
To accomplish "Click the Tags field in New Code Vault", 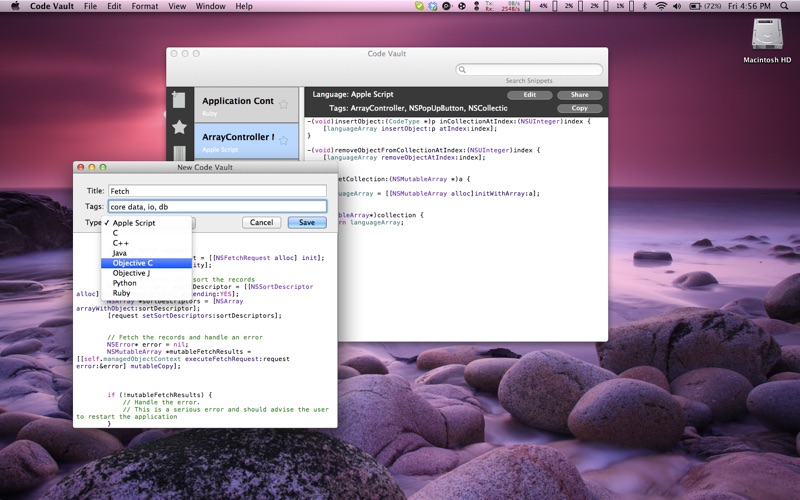I will (217, 206).
